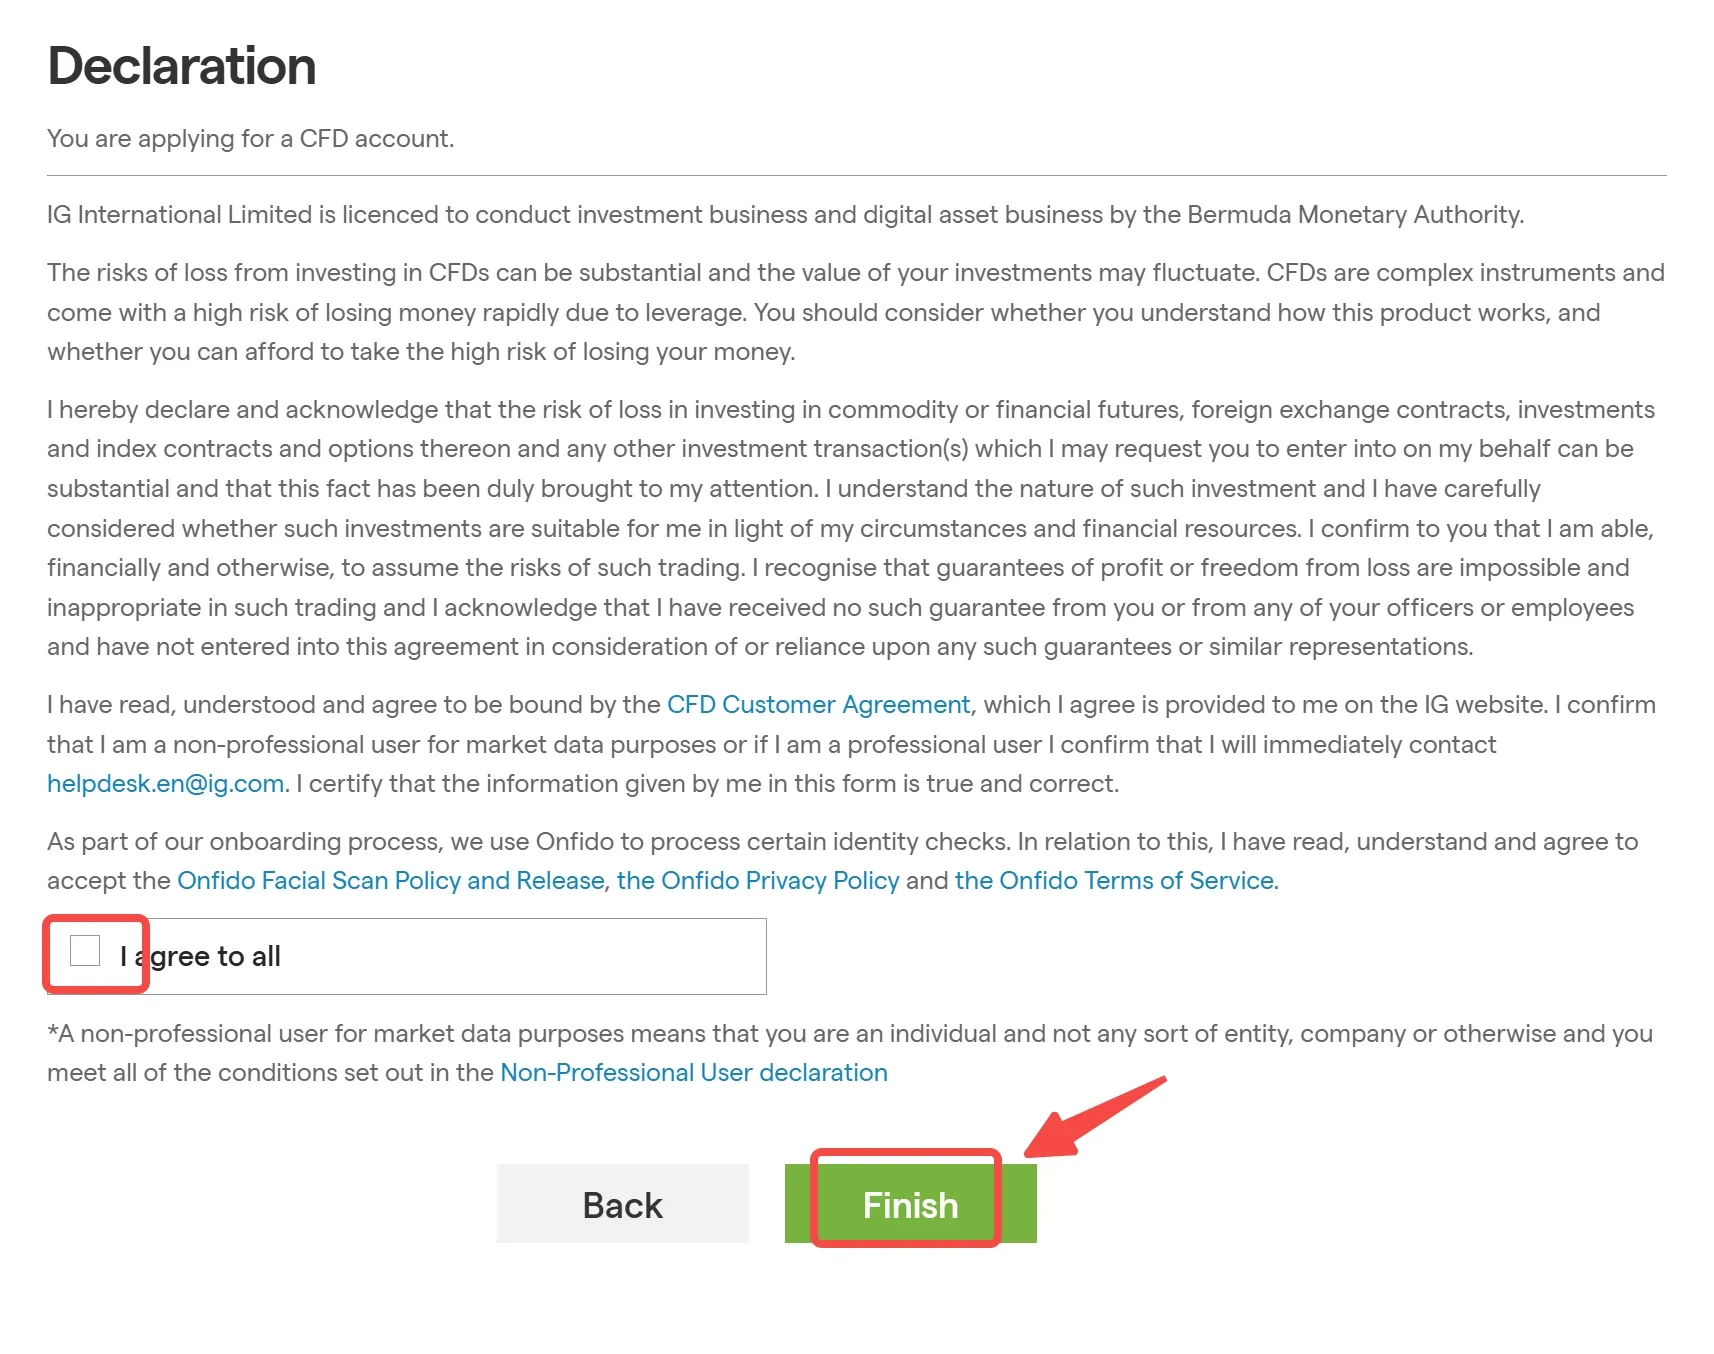
Task: Open the Non-Professional User declaration link
Action: [694, 1073]
